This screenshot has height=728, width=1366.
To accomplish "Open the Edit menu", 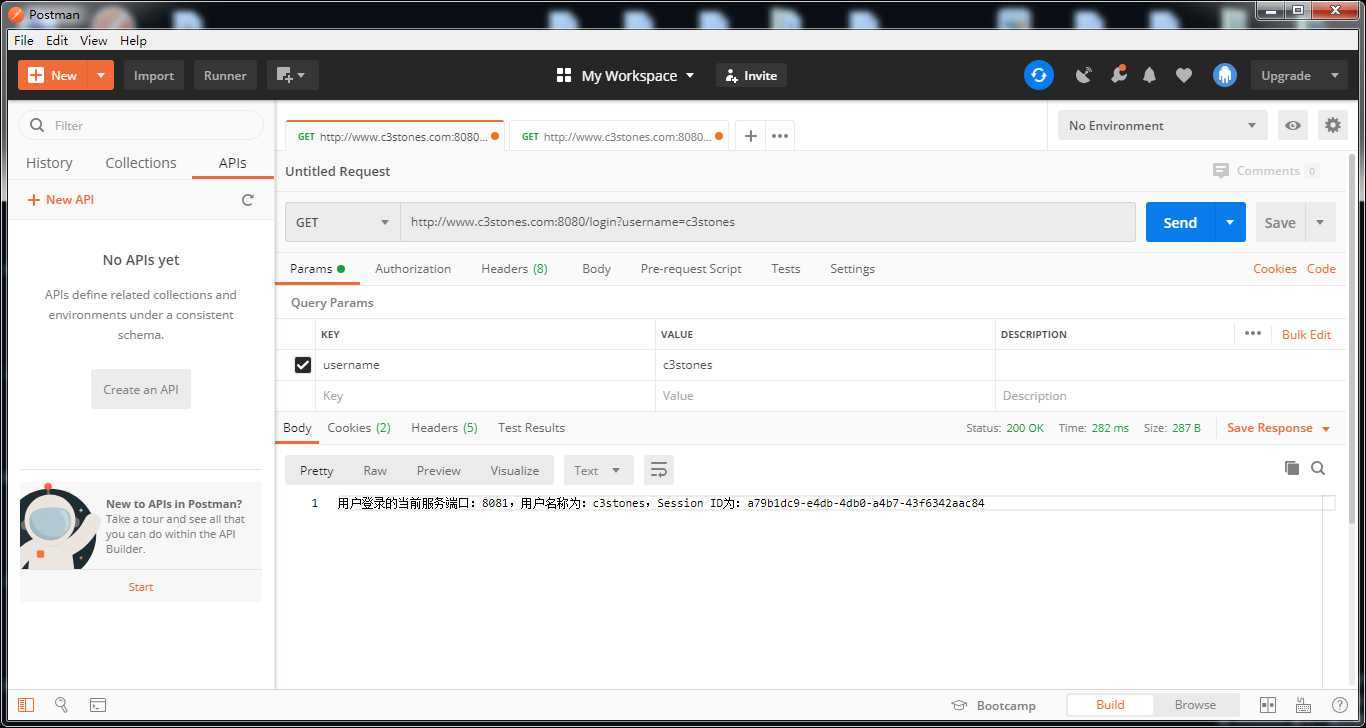I will (x=57, y=40).
